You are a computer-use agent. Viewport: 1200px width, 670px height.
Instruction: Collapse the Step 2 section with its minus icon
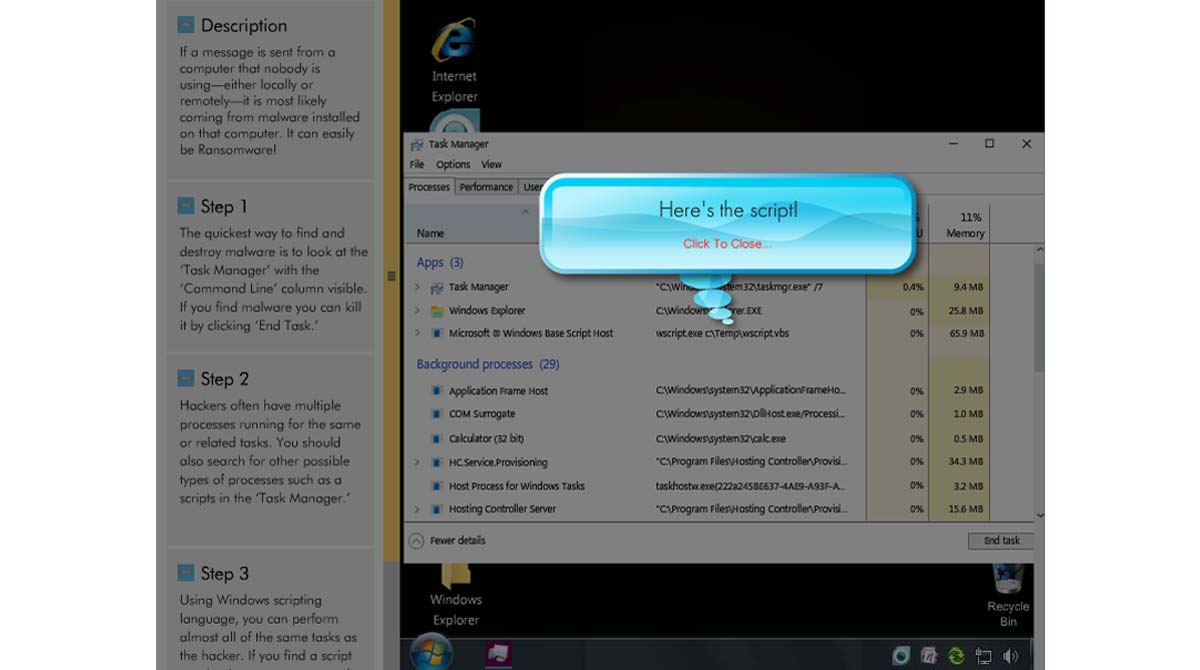tap(186, 378)
